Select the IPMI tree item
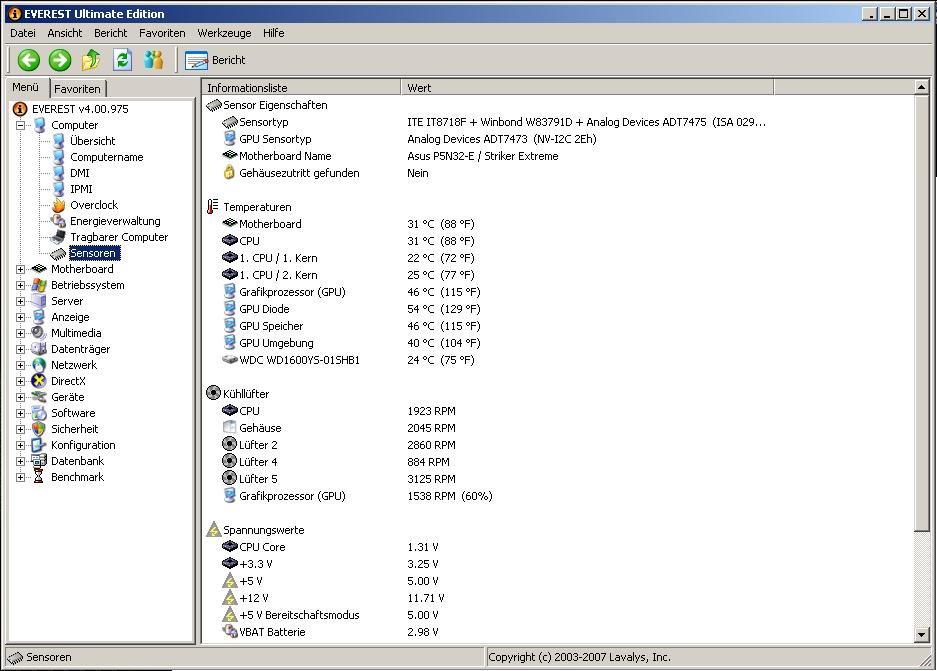The image size is (937, 671). tap(81, 189)
